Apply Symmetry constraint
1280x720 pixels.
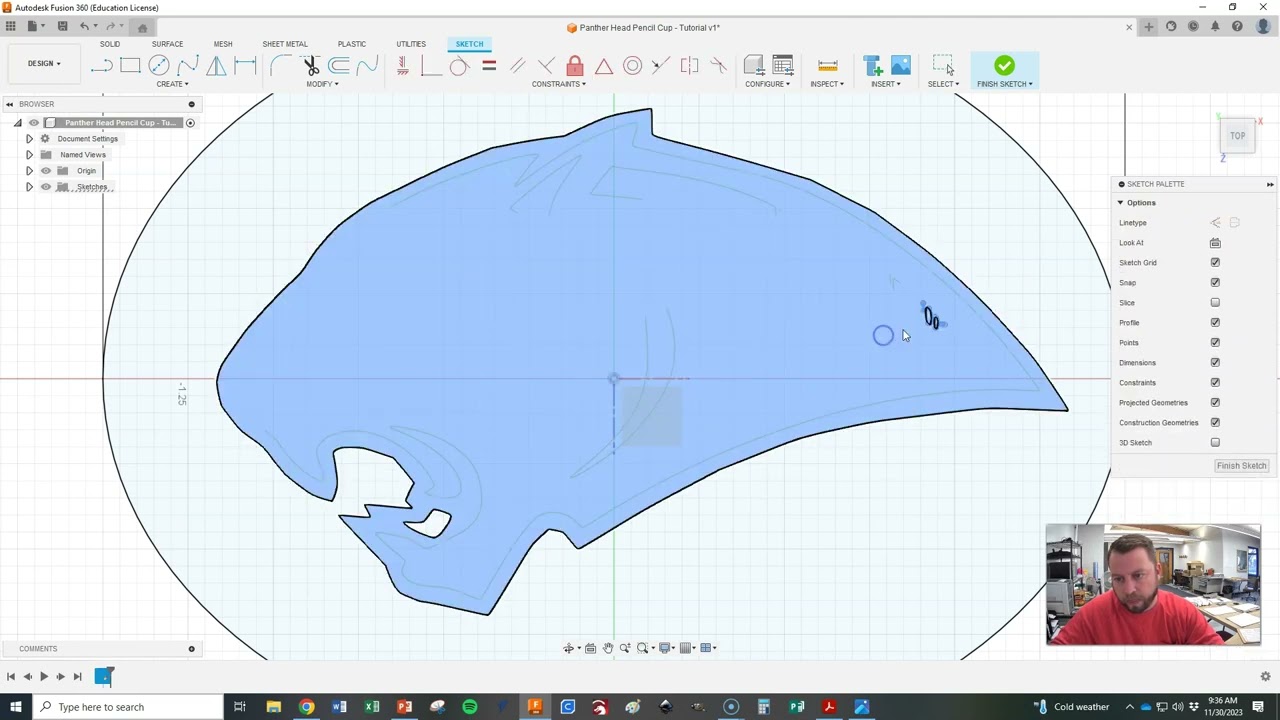690,66
